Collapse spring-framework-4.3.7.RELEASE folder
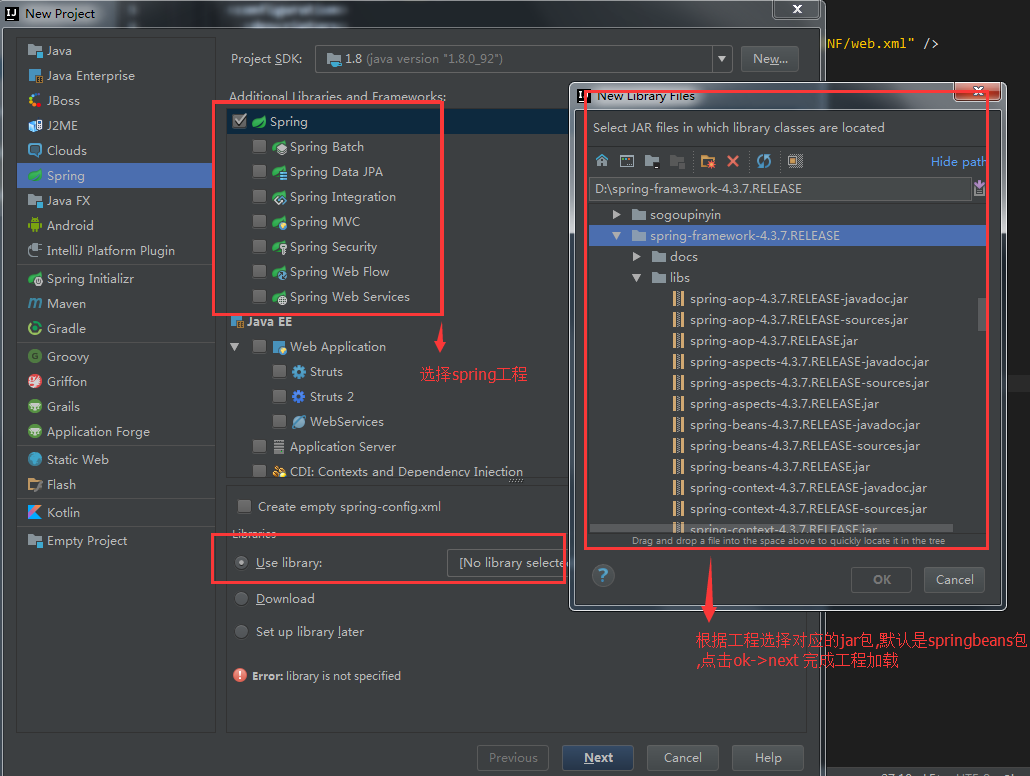The height and width of the screenshot is (776, 1030). point(616,235)
